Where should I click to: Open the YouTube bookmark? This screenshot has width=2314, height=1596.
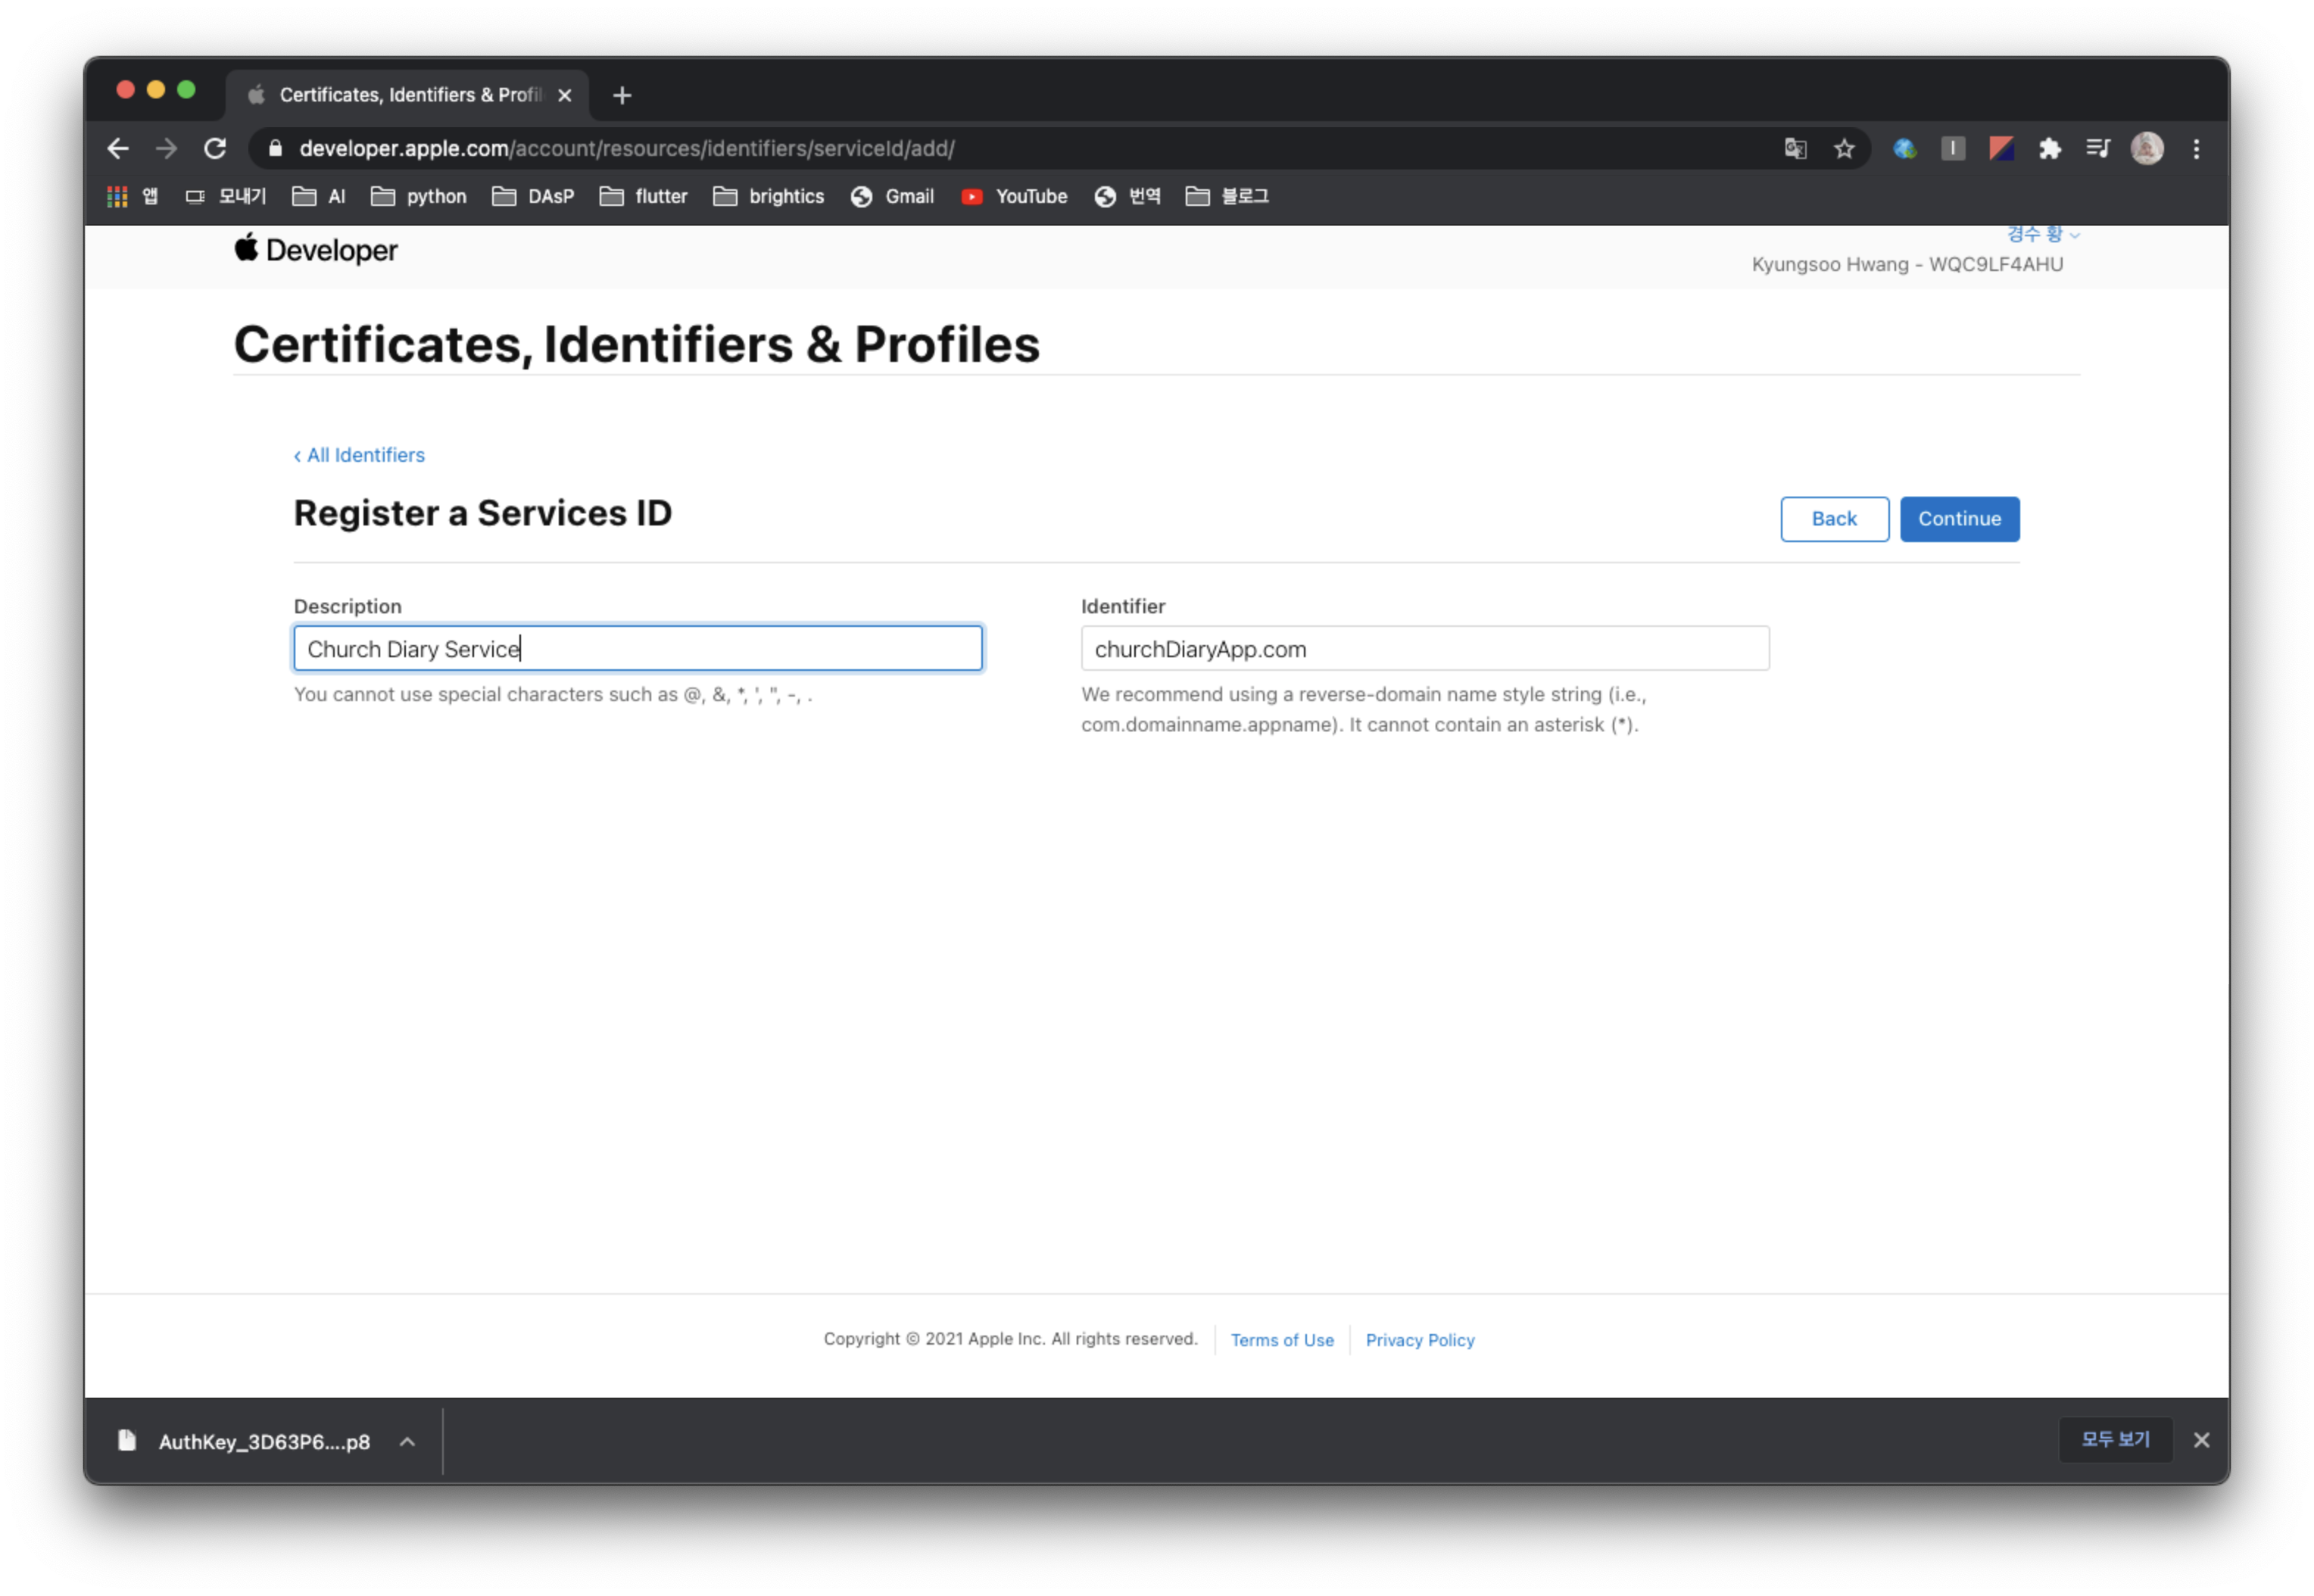1014,197
